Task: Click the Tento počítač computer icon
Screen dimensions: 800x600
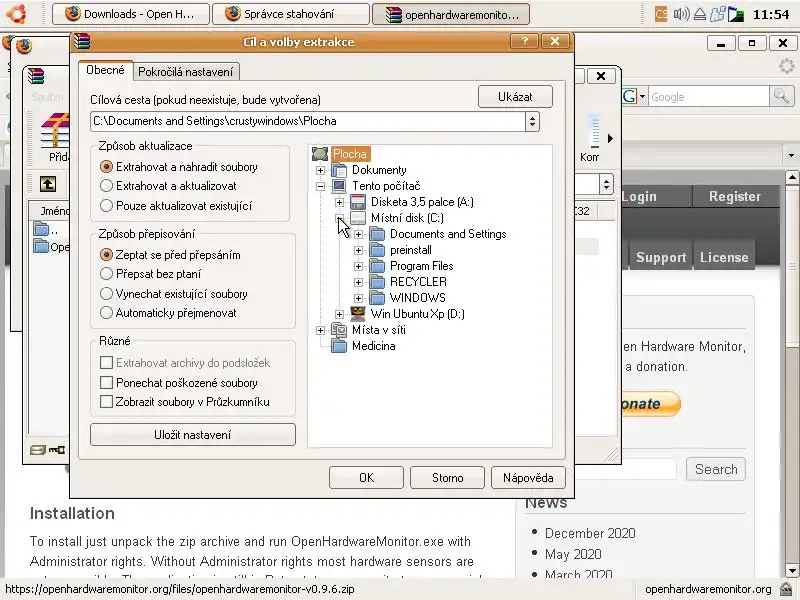Action: [x=339, y=186]
